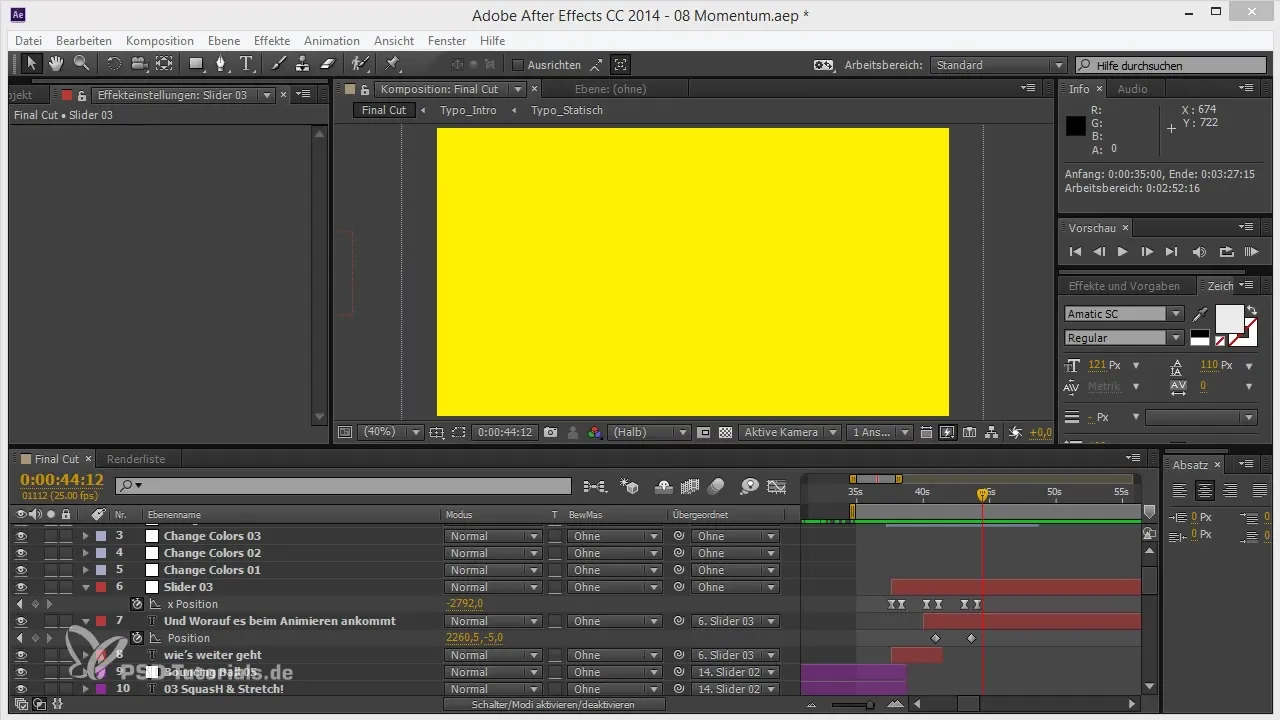Select the Hand tool

coord(57,64)
